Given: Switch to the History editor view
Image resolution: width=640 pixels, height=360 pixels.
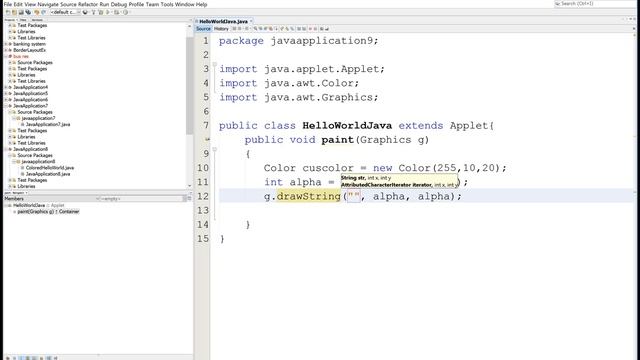Looking at the screenshot, I should pyautogui.click(x=221, y=29).
